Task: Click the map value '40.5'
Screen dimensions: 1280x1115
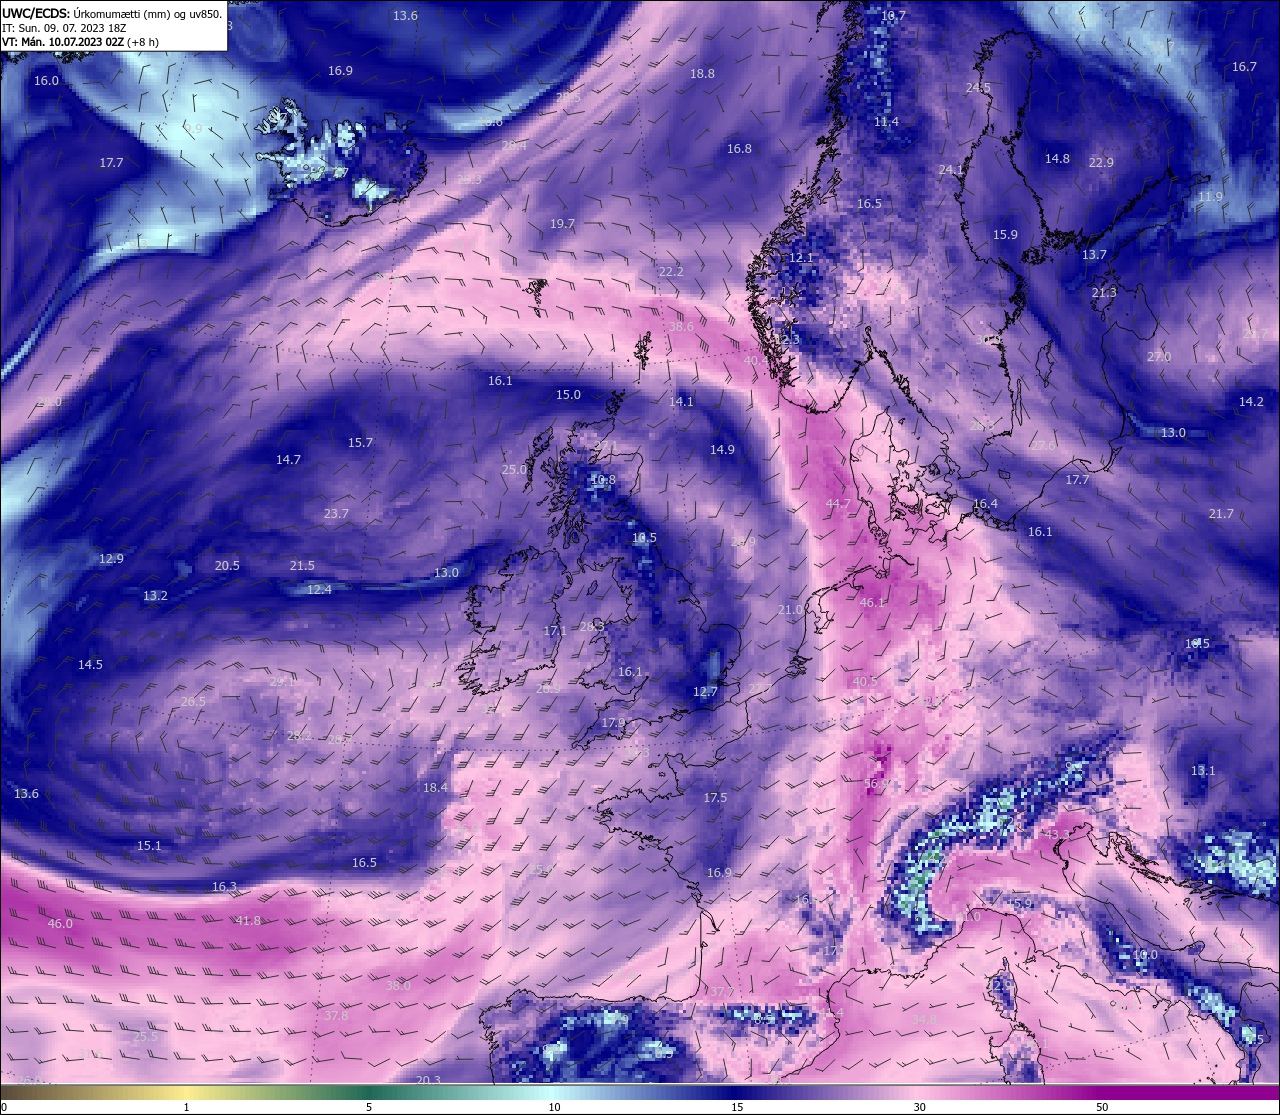Action: click(865, 681)
